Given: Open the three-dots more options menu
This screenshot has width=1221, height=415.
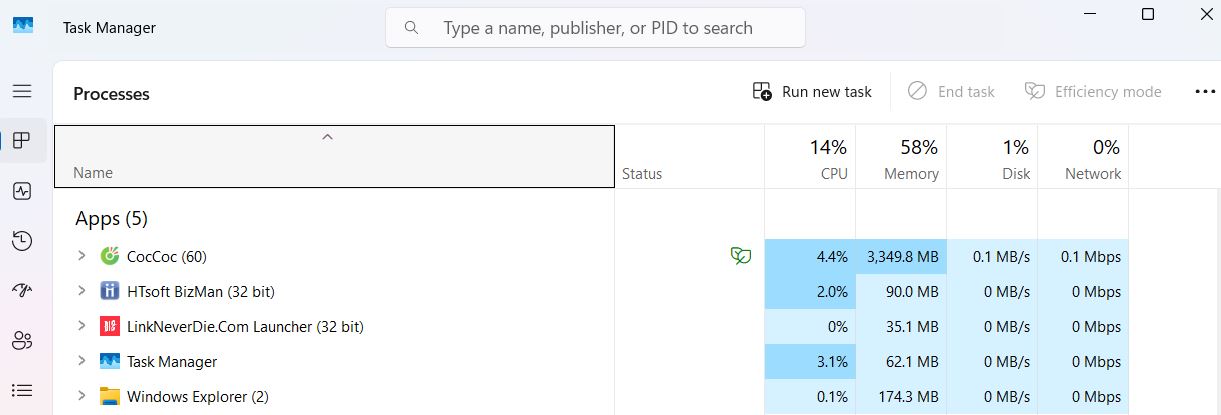Looking at the screenshot, I should pyautogui.click(x=1205, y=91).
